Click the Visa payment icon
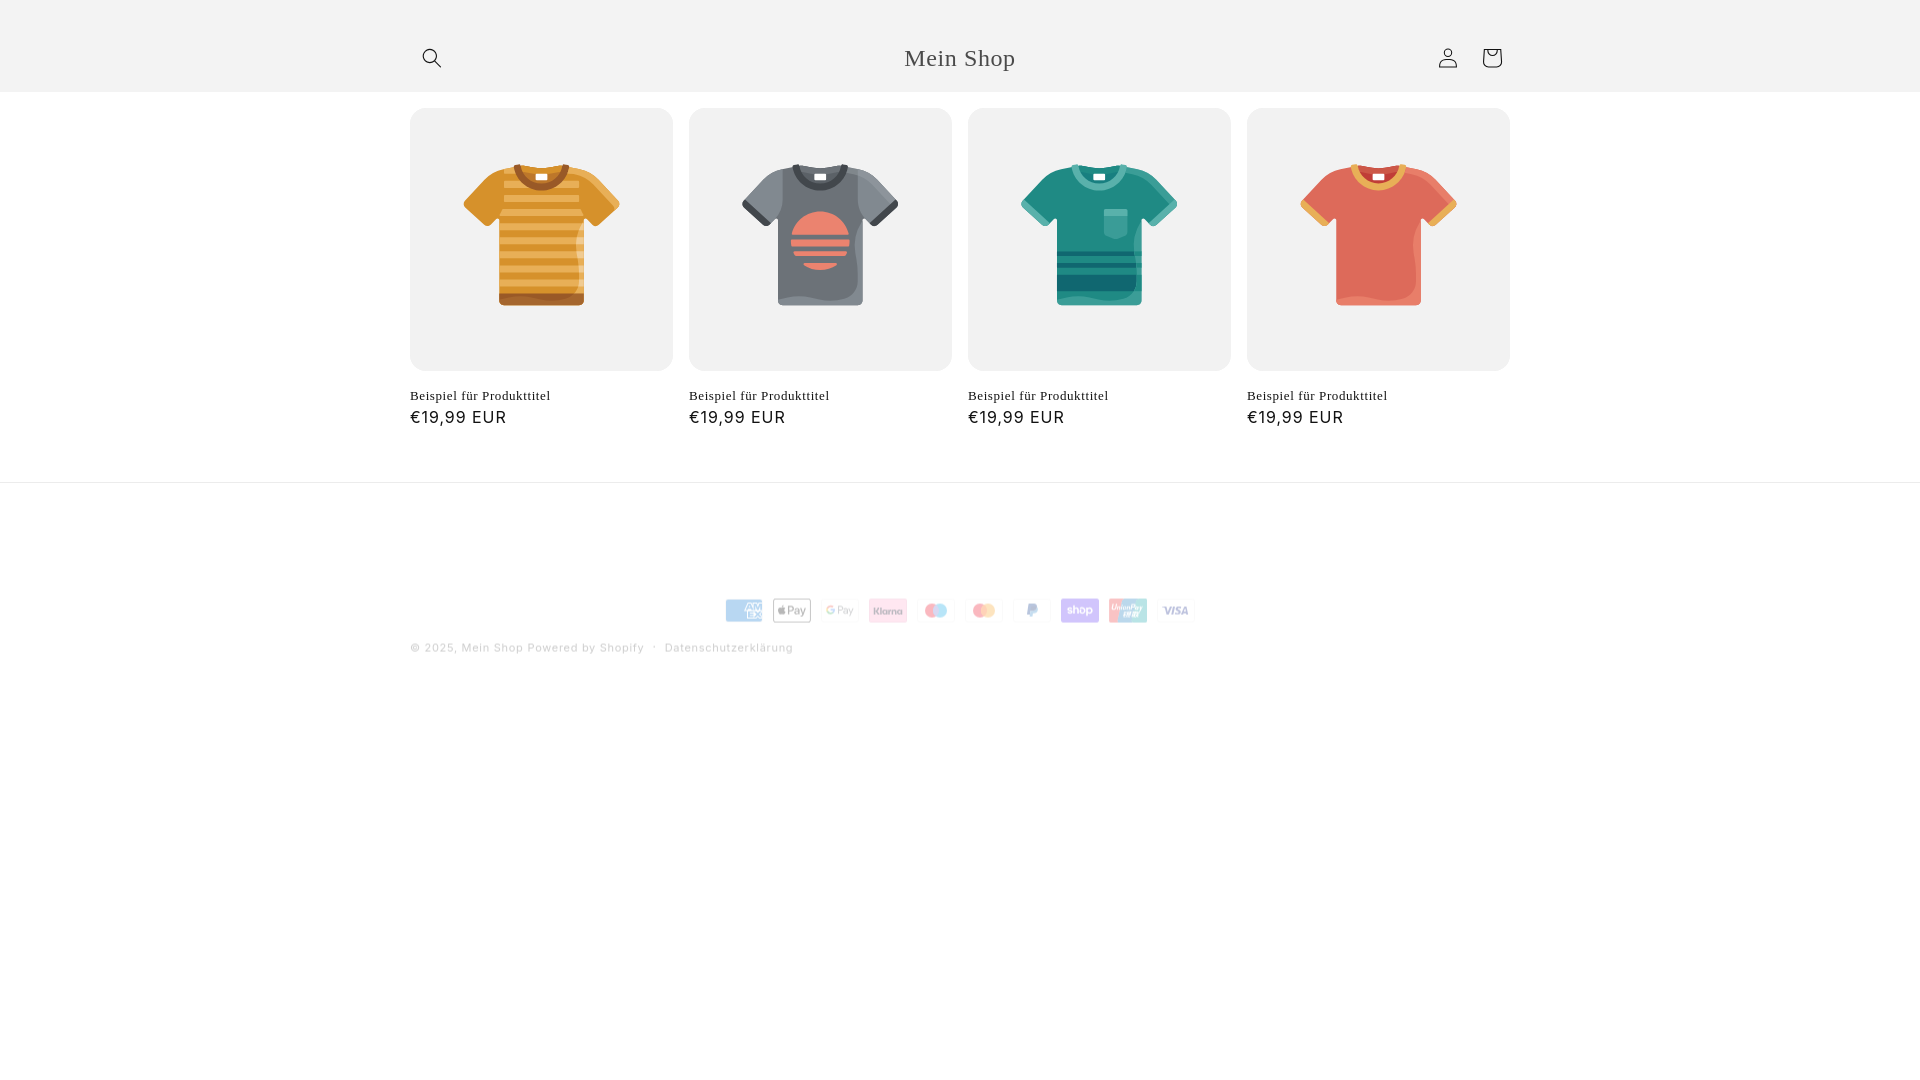Viewport: 1920px width, 1080px height. point(1176,610)
